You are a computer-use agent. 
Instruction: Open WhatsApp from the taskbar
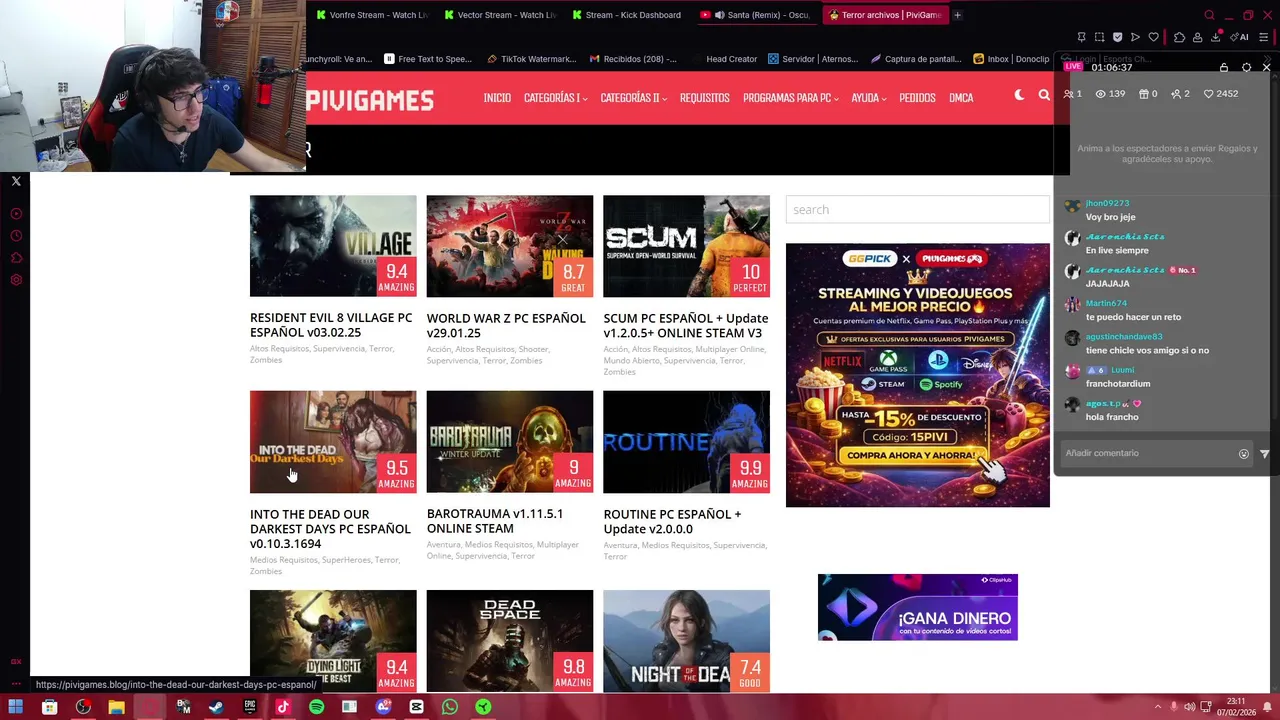[450, 707]
